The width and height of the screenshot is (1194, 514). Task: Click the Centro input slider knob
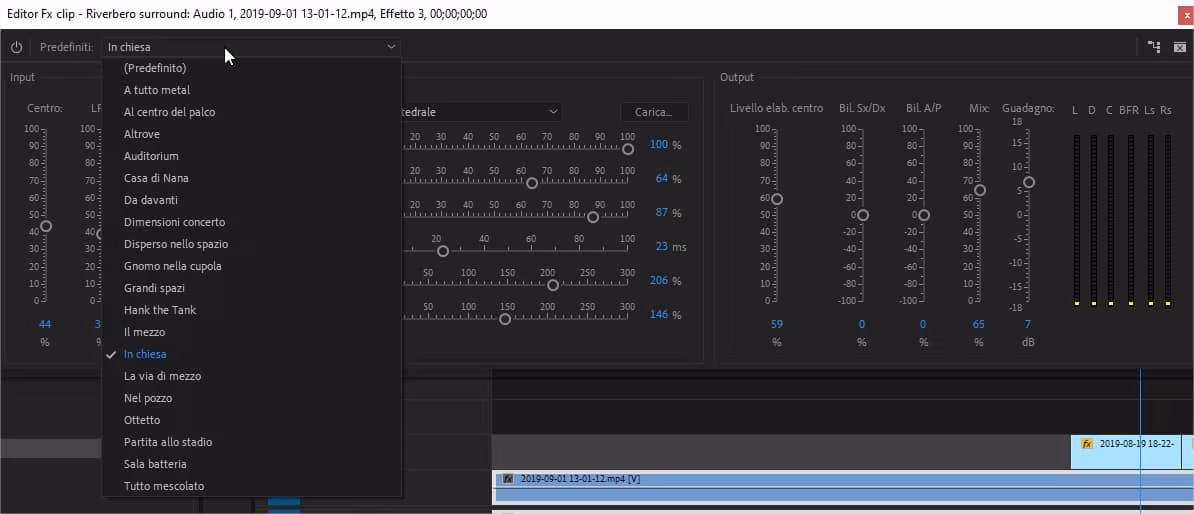point(46,226)
